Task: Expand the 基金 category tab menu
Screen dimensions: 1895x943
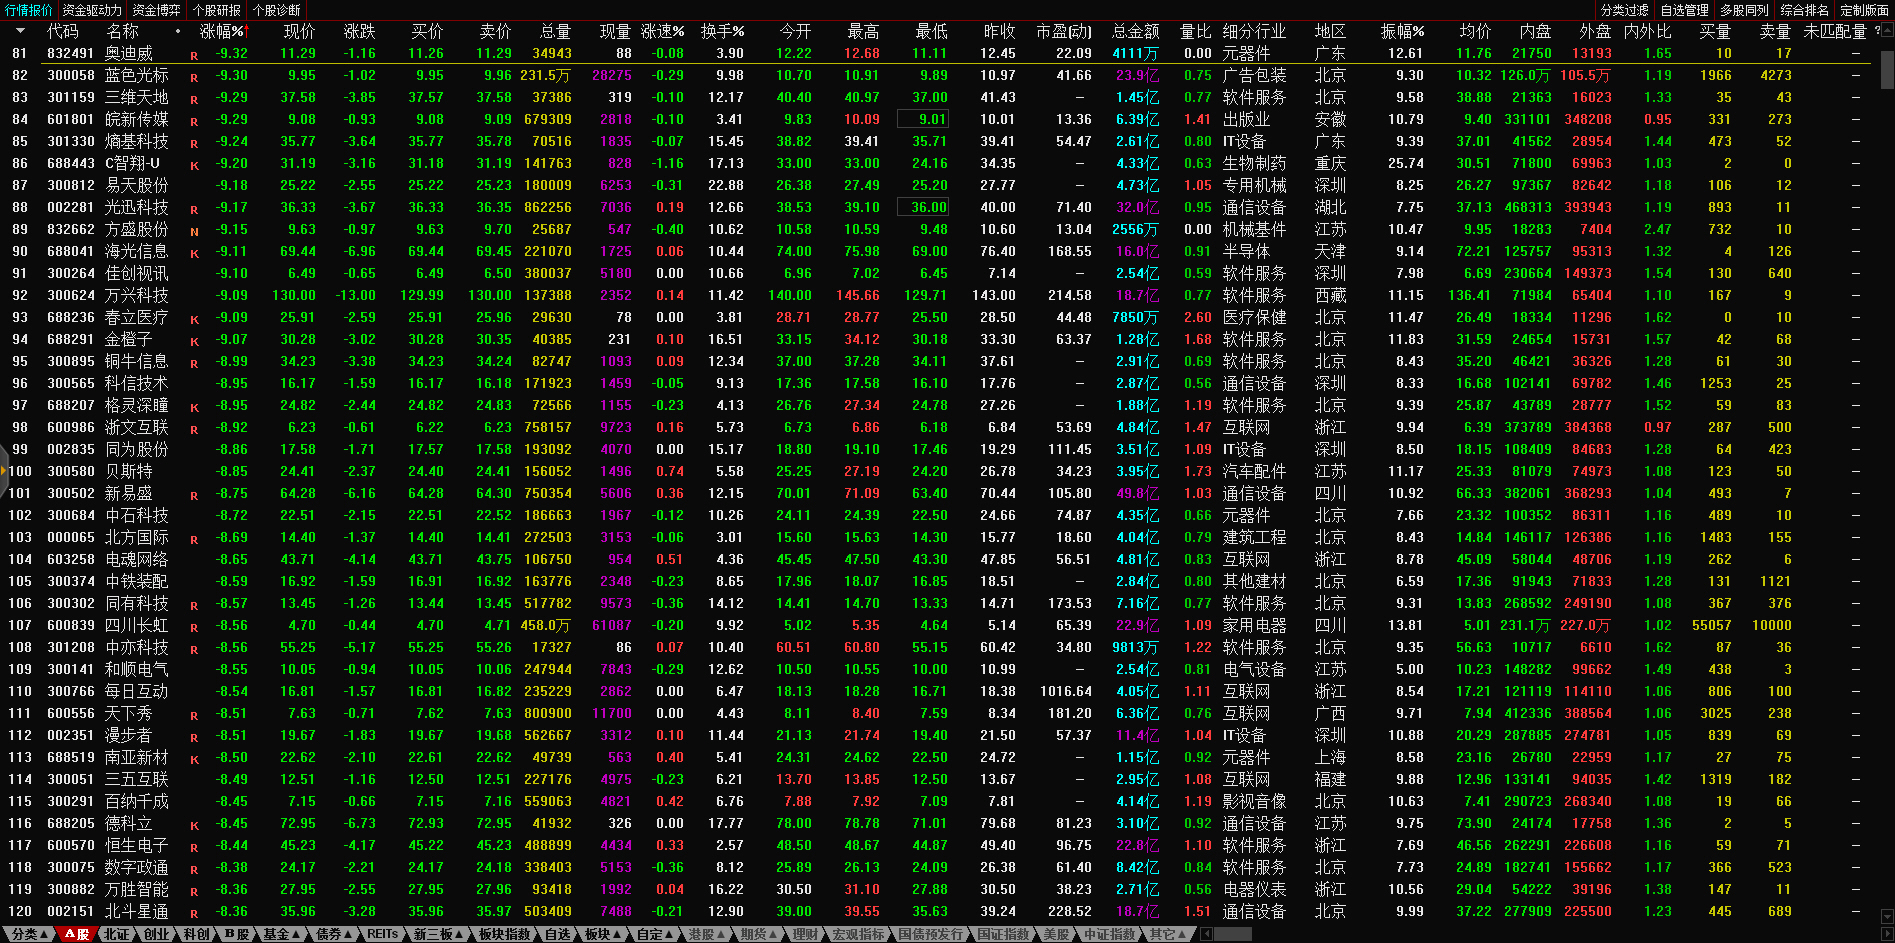Action: tap(281, 934)
